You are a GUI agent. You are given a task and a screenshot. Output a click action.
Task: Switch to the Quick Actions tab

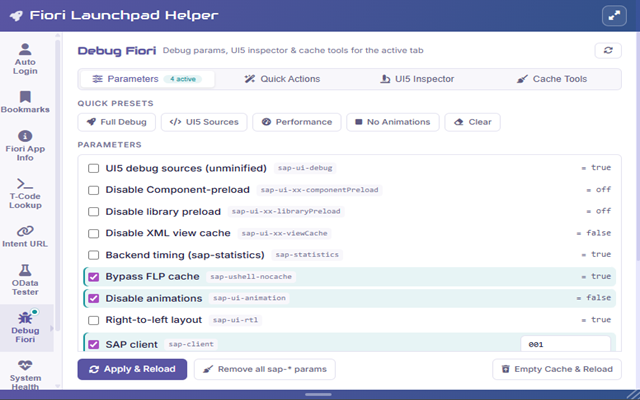(282, 79)
